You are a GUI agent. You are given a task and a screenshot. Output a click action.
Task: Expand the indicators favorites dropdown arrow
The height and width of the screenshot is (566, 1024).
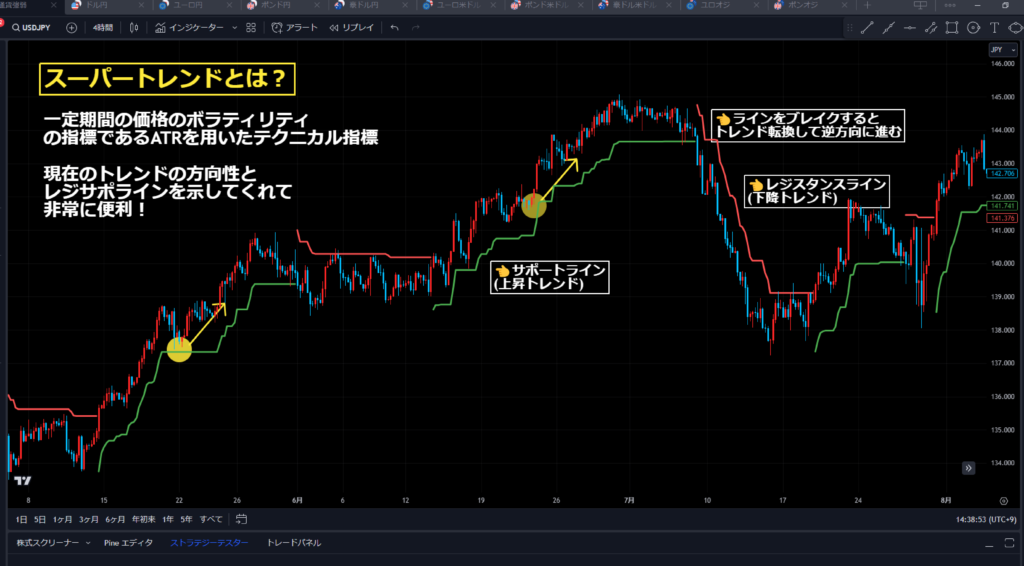tap(234, 28)
